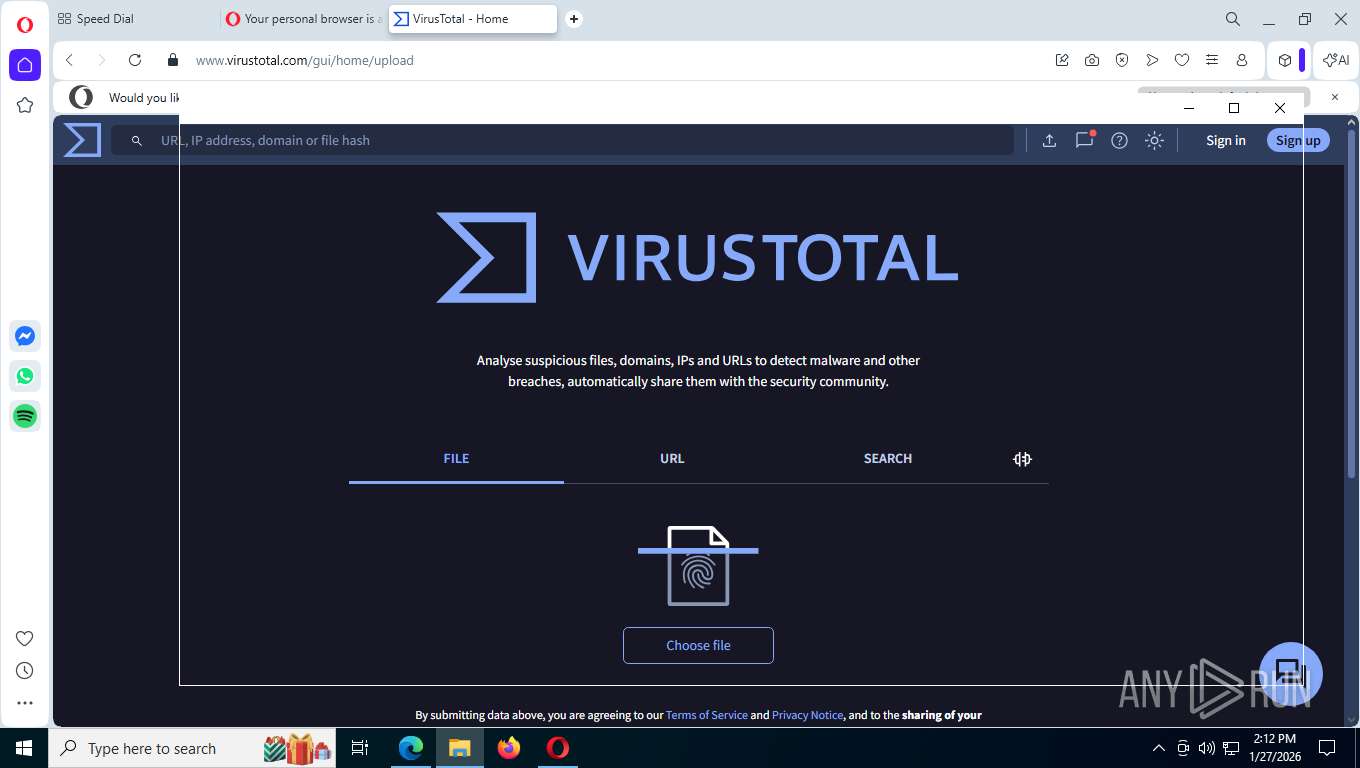
Task: Launch Microsoft Edge from taskbar
Action: point(411,748)
